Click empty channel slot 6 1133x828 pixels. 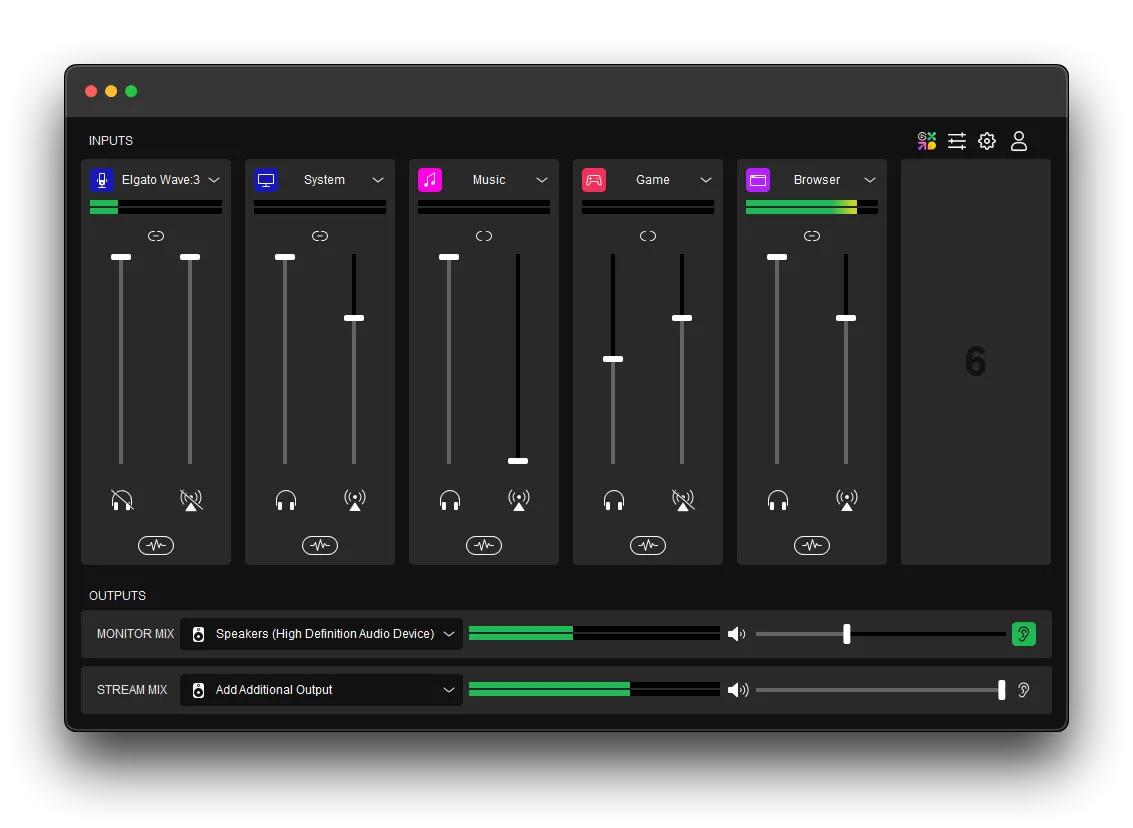pos(976,362)
